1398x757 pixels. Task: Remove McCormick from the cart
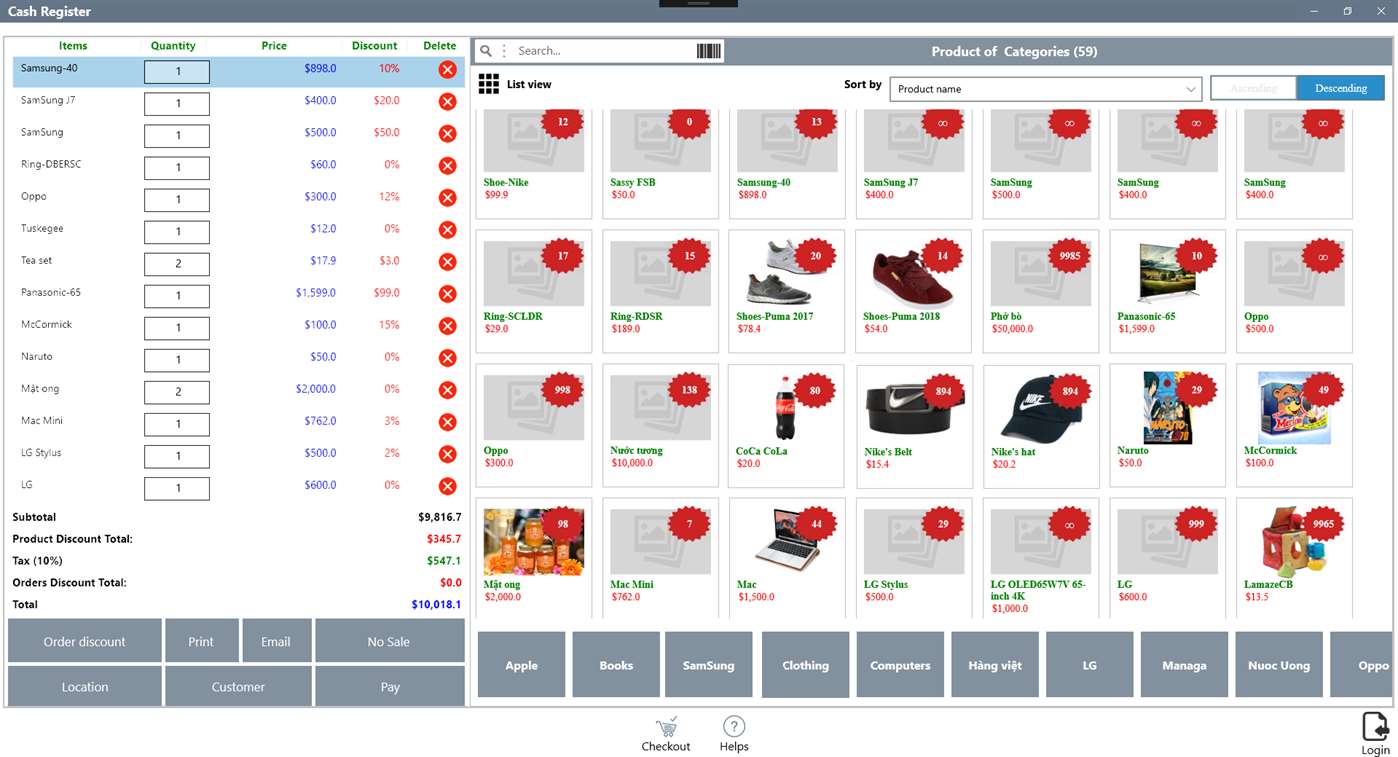coord(447,325)
